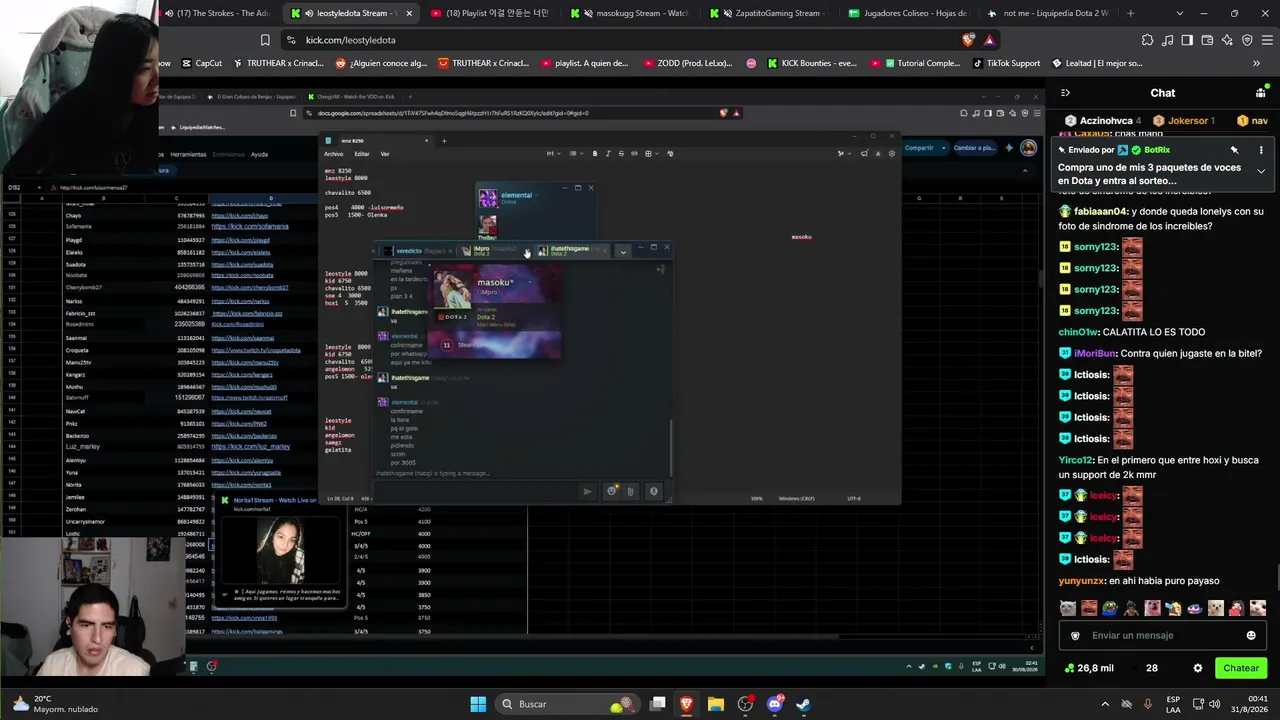View the 26,8 mil channel points balance

1089,668
